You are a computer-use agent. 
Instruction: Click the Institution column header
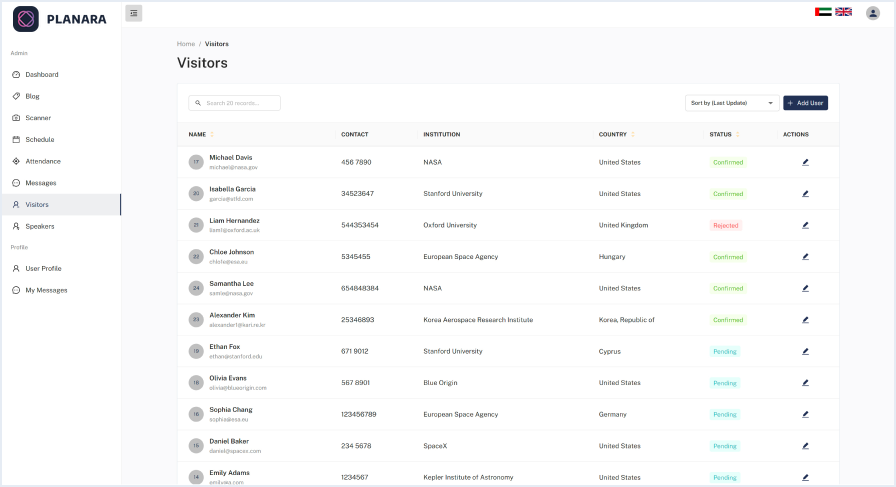coord(441,134)
